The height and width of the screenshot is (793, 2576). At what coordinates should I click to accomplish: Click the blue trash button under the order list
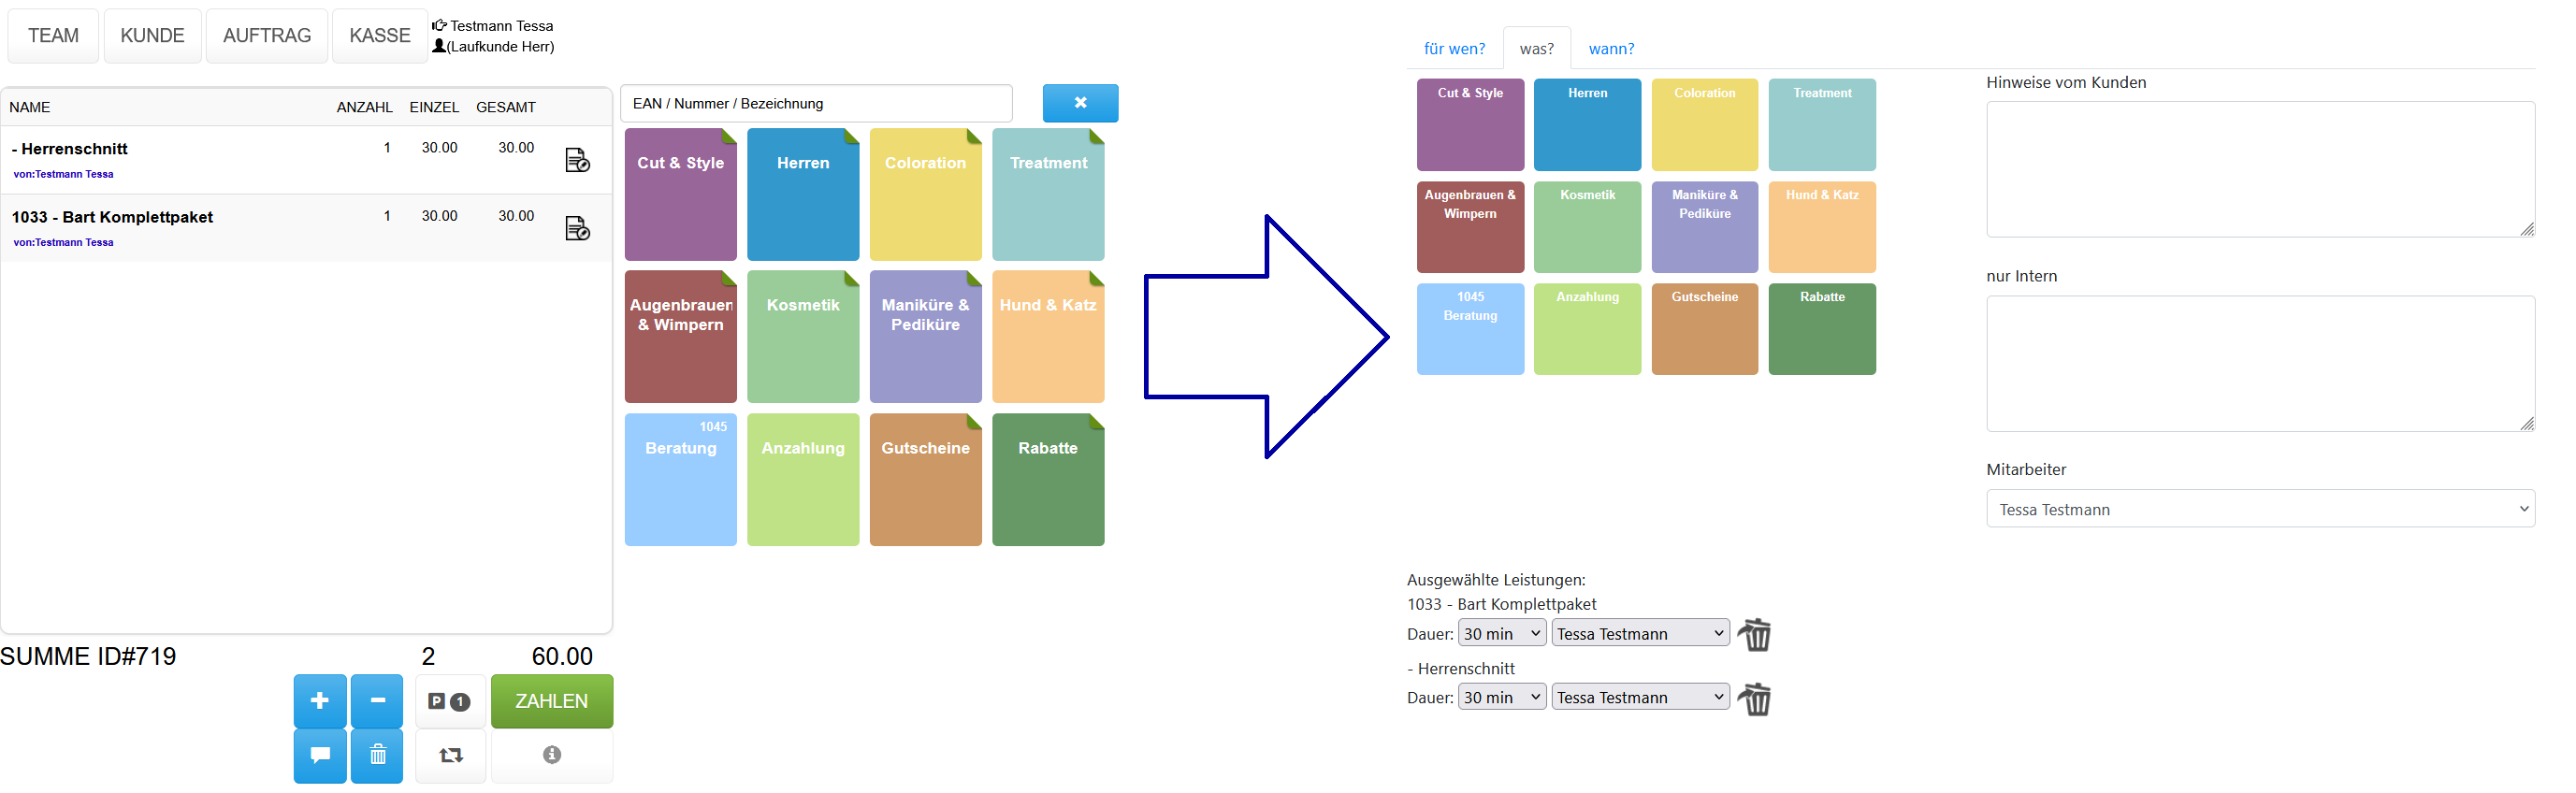377,755
